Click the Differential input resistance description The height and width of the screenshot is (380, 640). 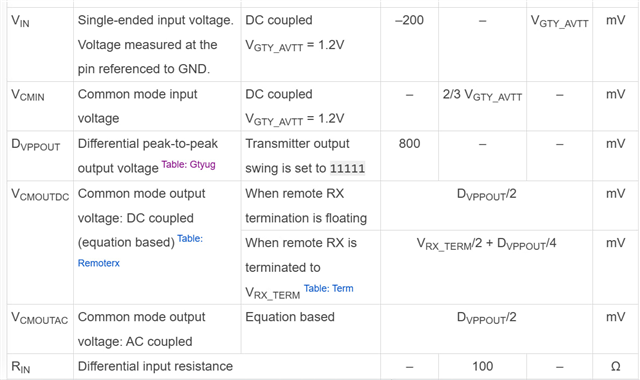point(155,366)
